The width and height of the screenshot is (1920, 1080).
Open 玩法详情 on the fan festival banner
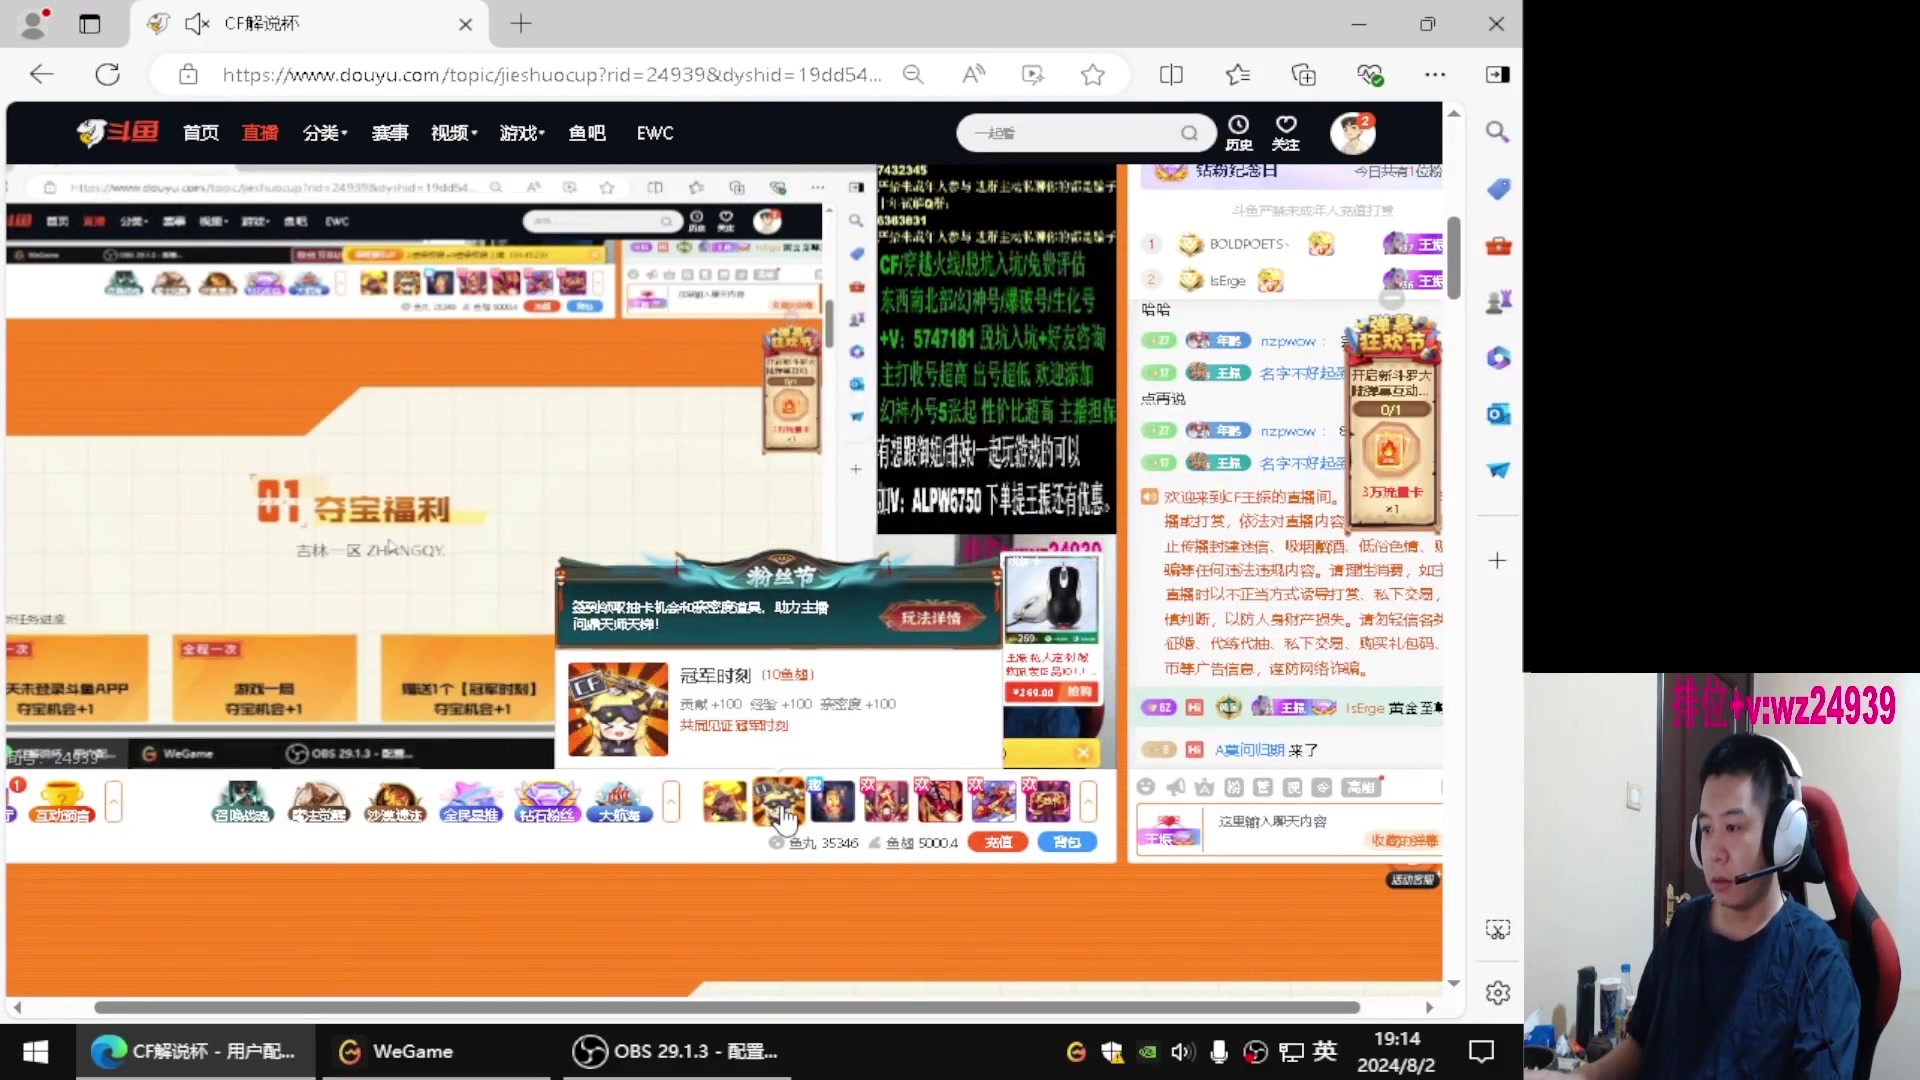pos(934,617)
